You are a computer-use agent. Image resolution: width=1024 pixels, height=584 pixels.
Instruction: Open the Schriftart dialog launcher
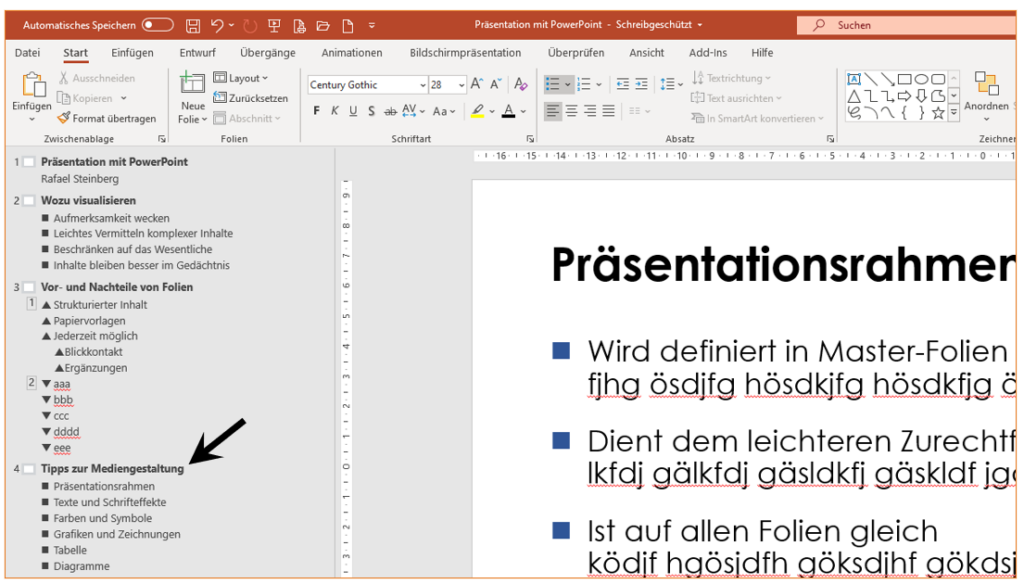point(530,139)
